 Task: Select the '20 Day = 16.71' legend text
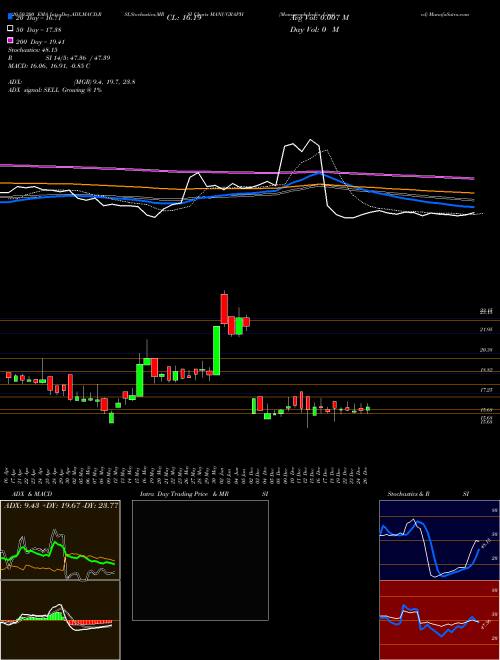39,18
